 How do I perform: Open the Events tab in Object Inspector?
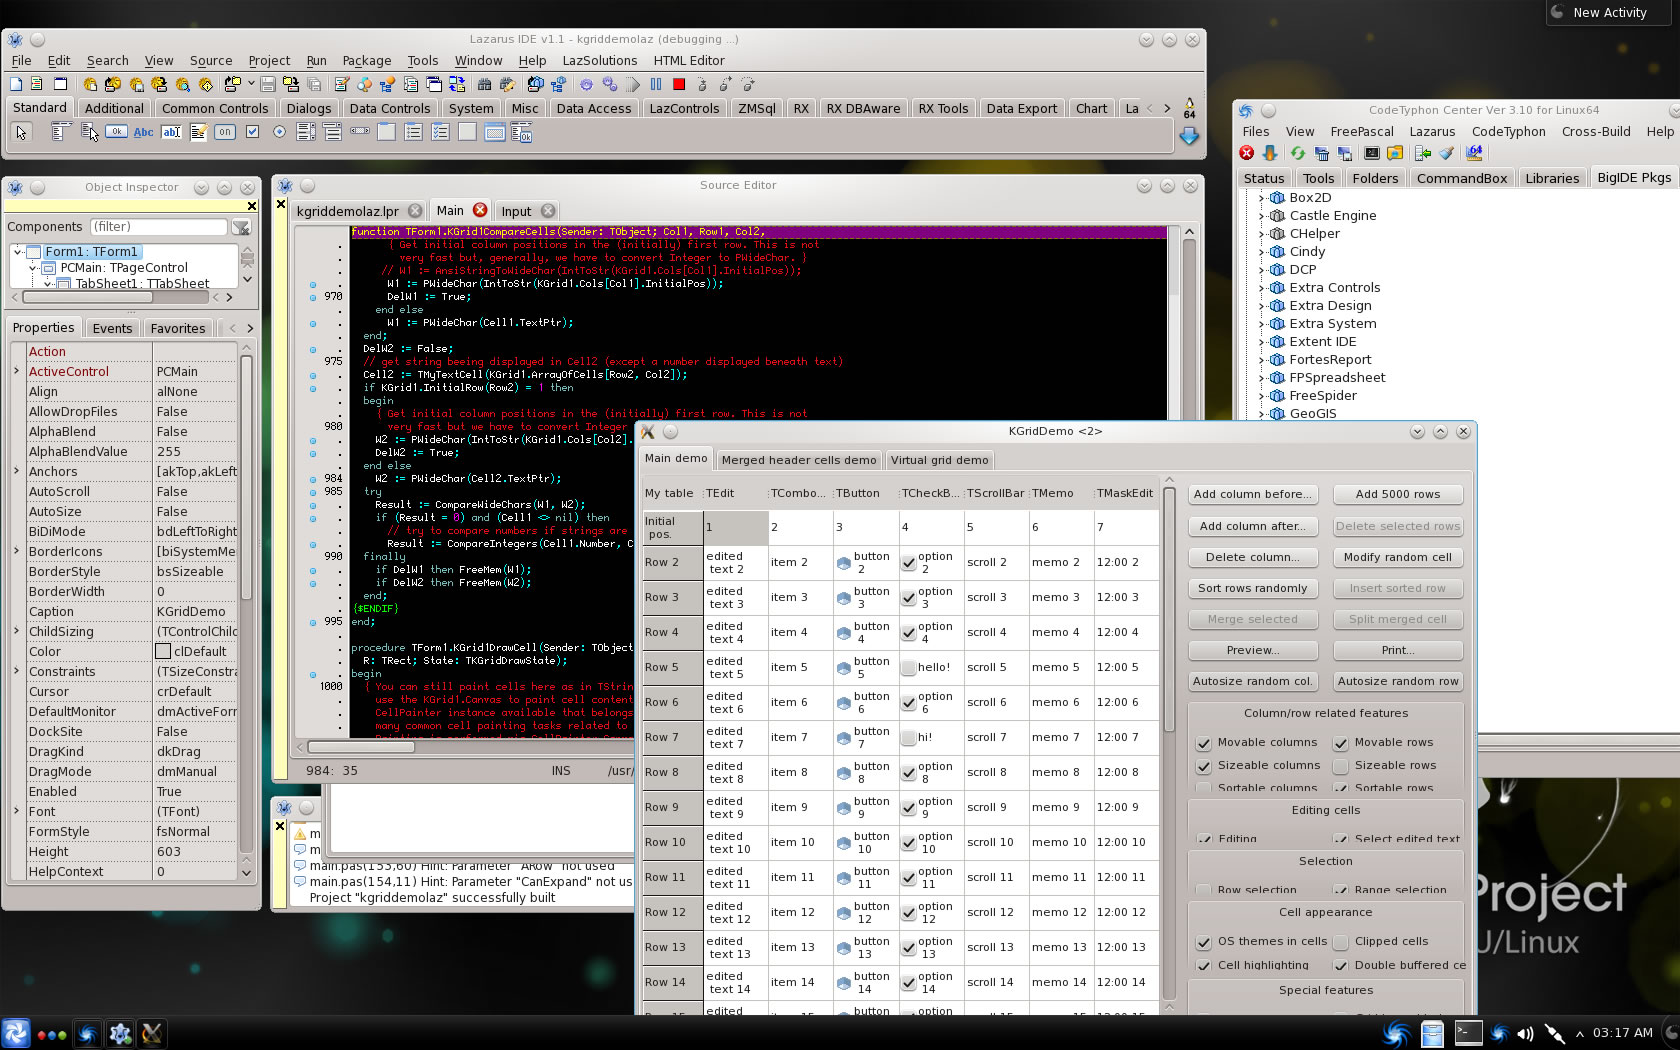[x=112, y=328]
